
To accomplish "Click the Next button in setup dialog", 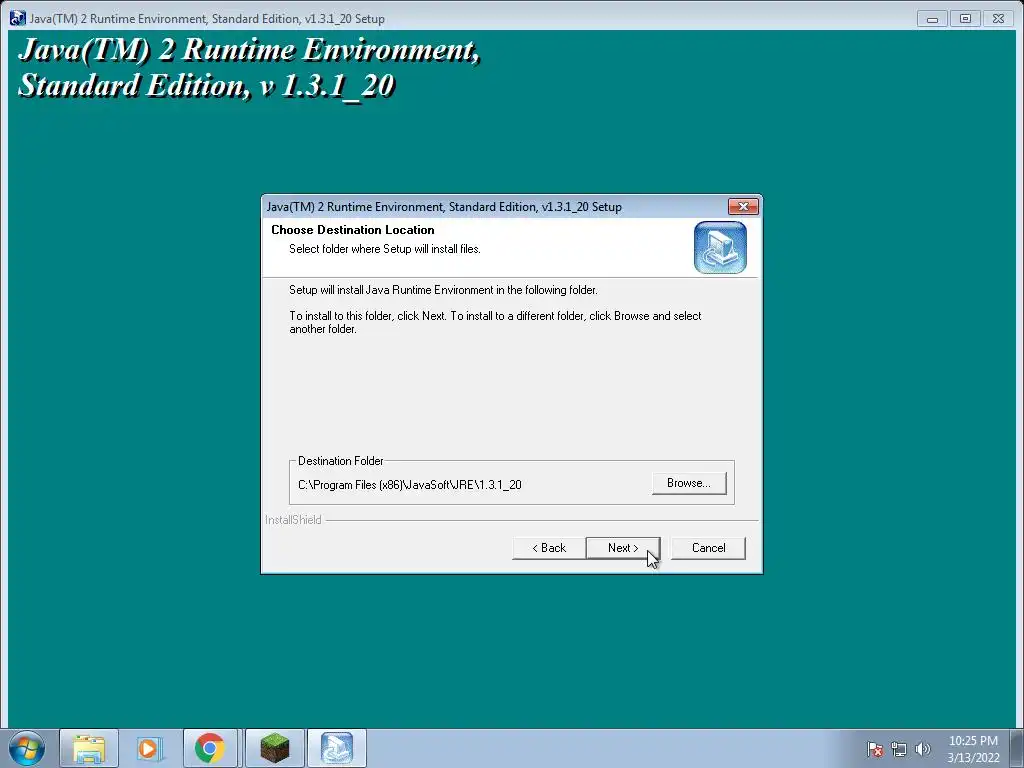I will (623, 548).
